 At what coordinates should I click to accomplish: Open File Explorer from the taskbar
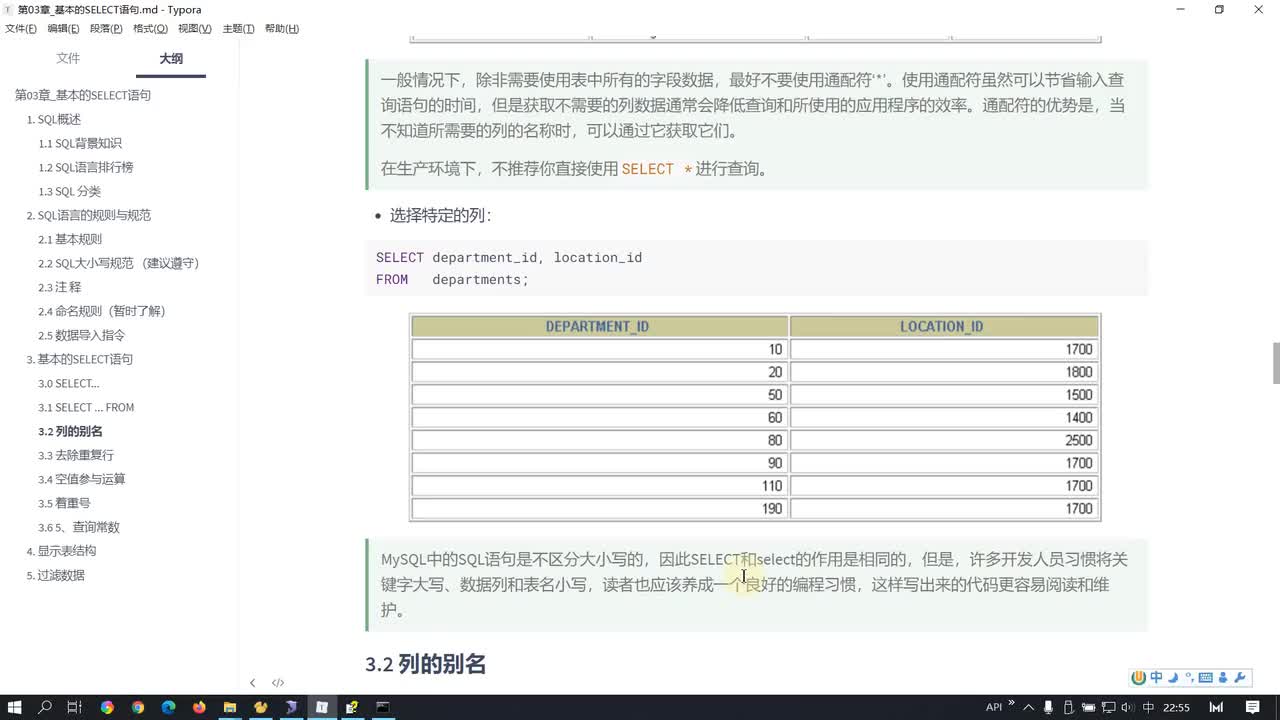[230, 707]
